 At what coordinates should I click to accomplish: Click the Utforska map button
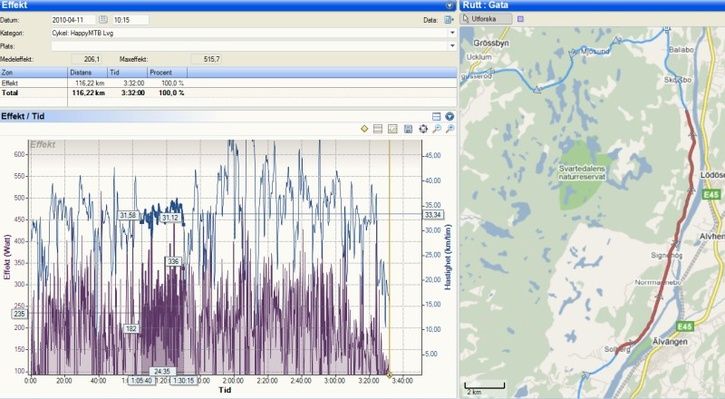click(x=486, y=19)
